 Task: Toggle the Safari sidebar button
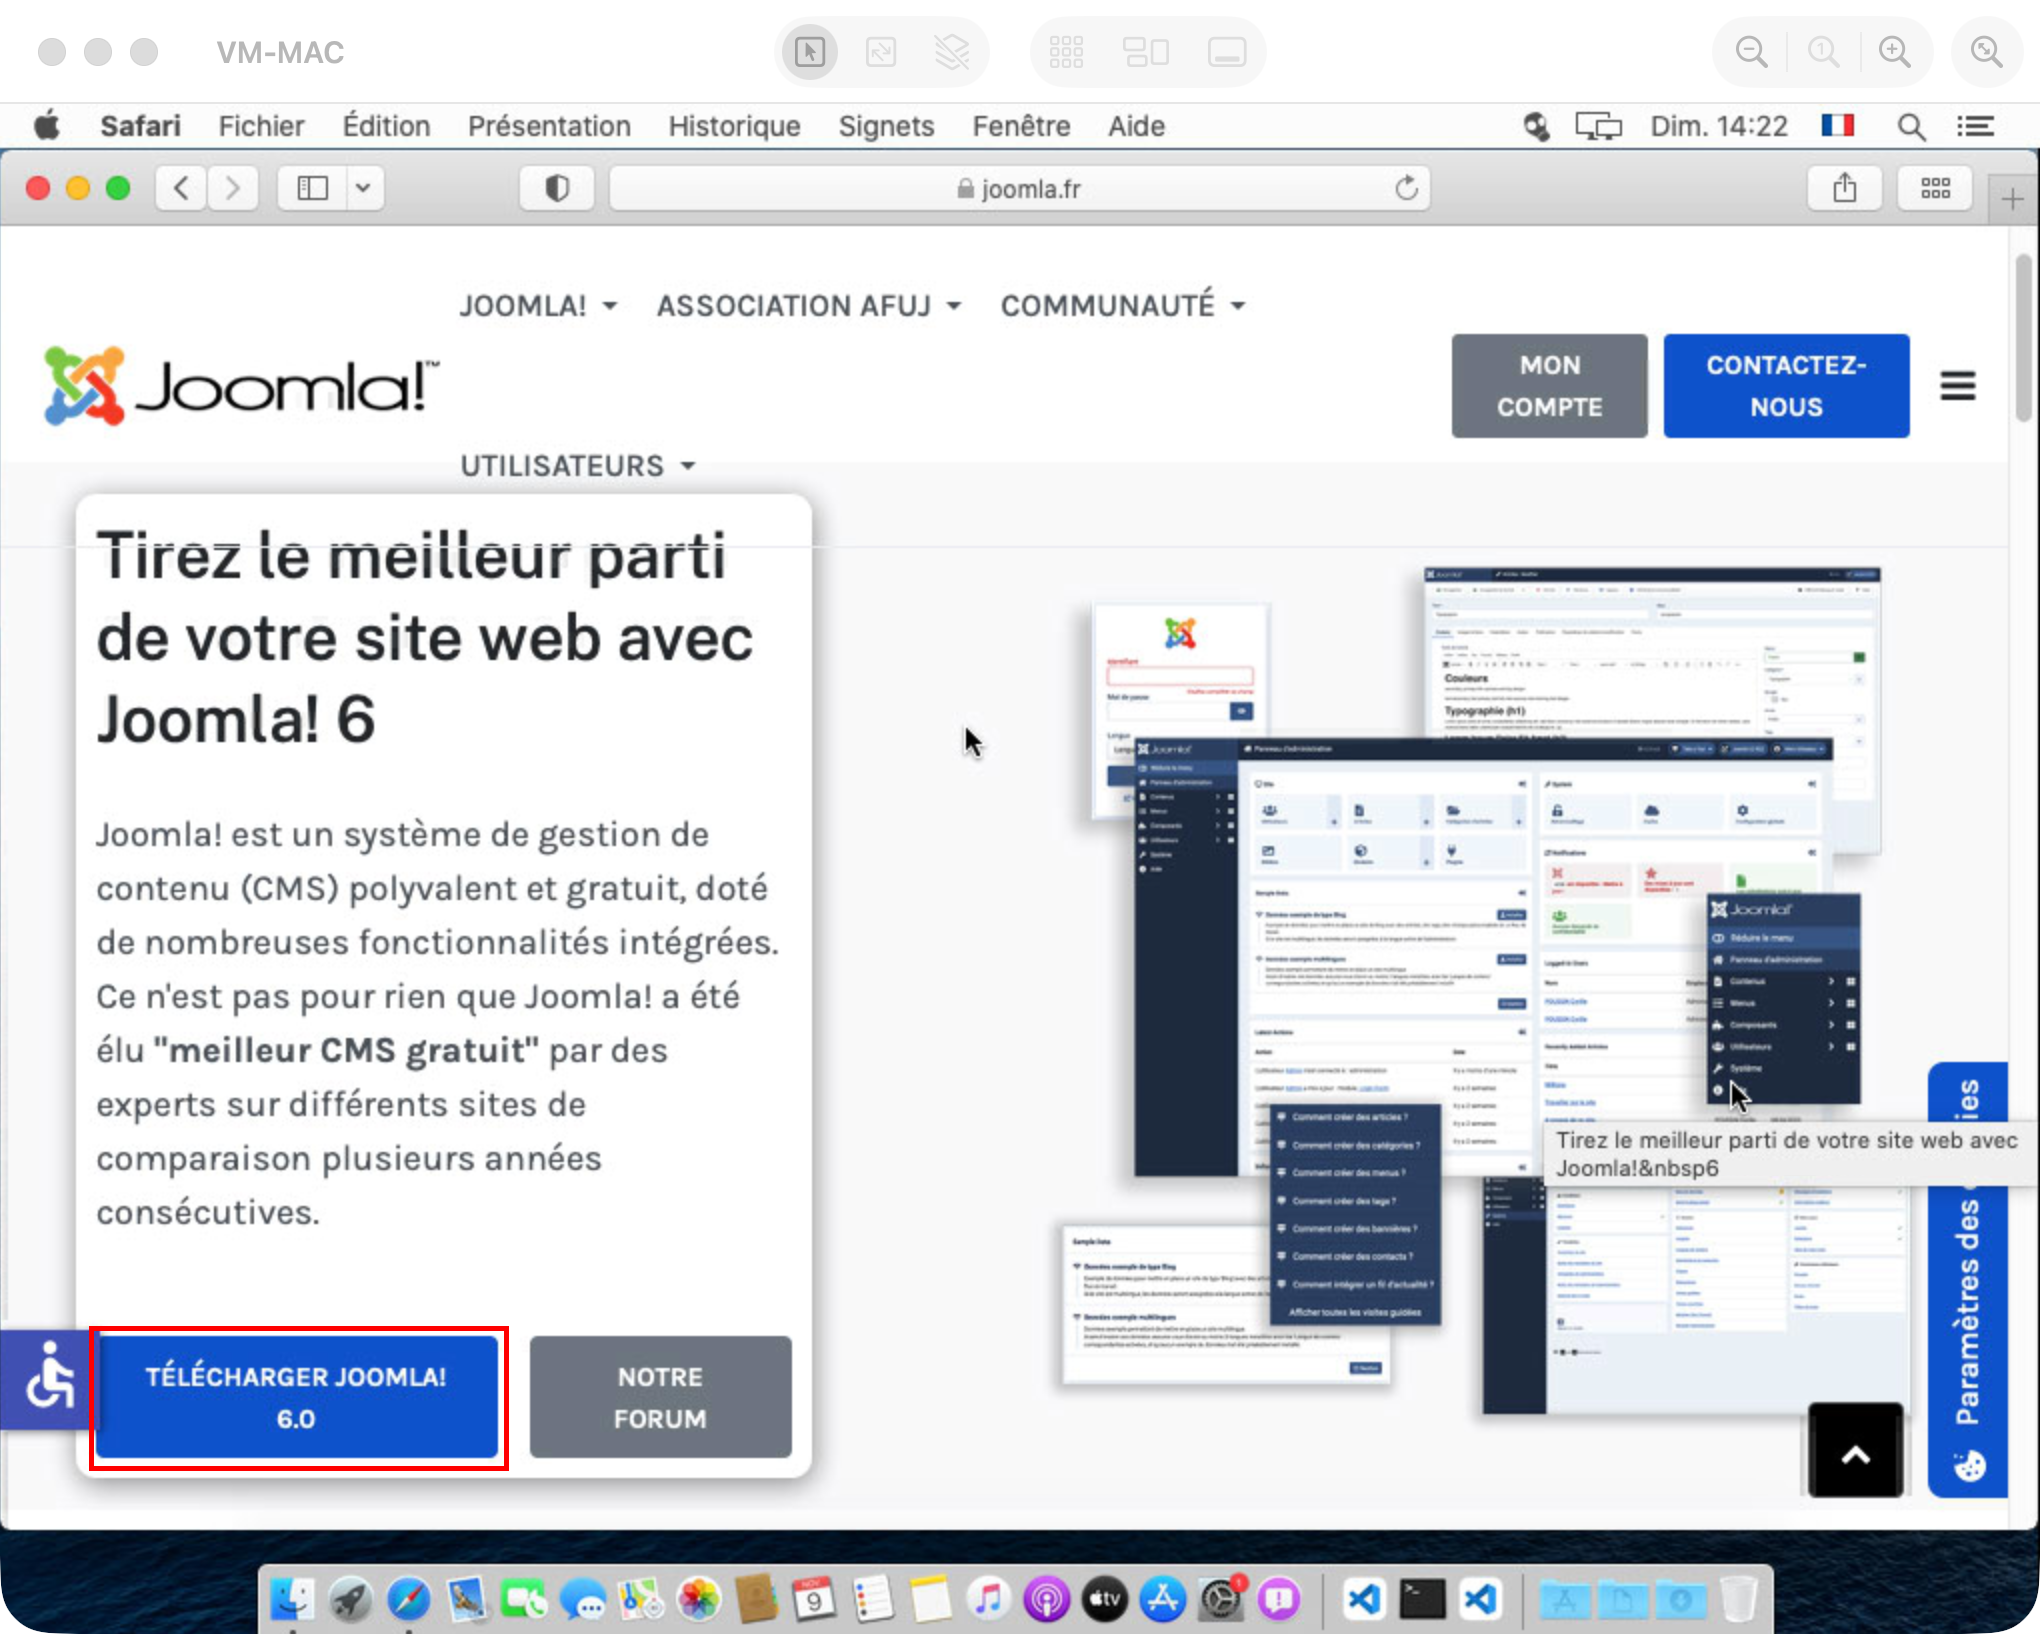tap(312, 188)
